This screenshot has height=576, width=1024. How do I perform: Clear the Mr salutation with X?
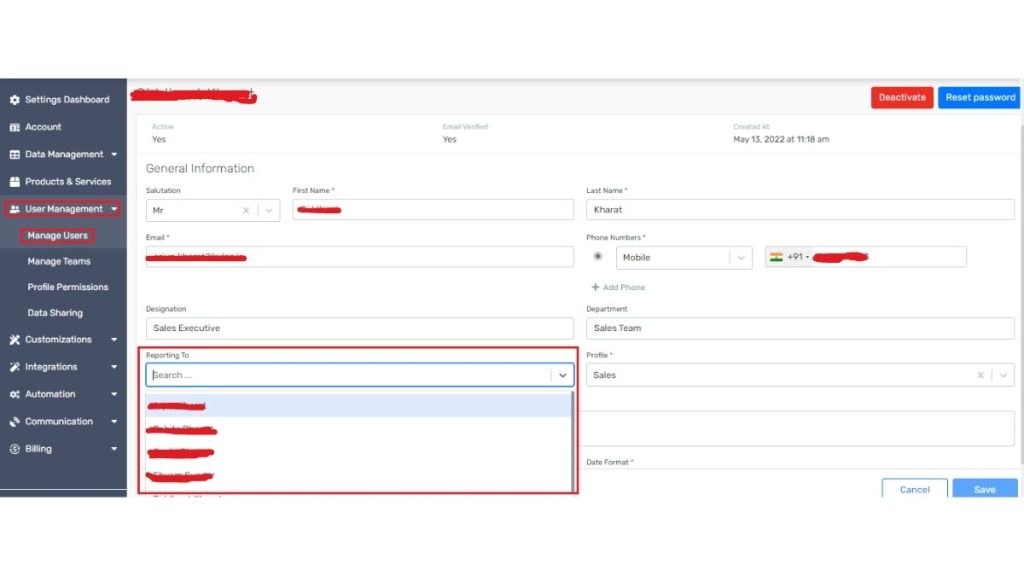pos(246,210)
